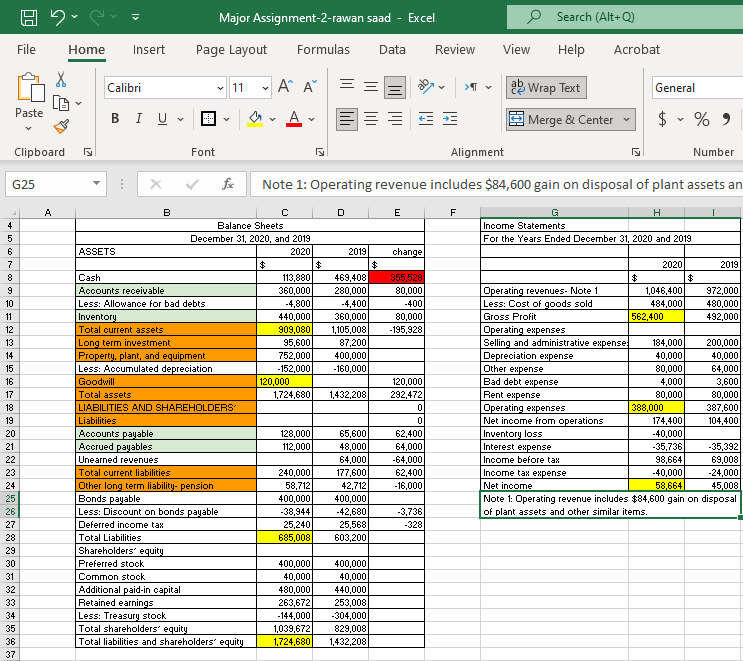743x661 pixels.
Task: Open Merge & Center dropdown arrow
Action: tap(627, 119)
